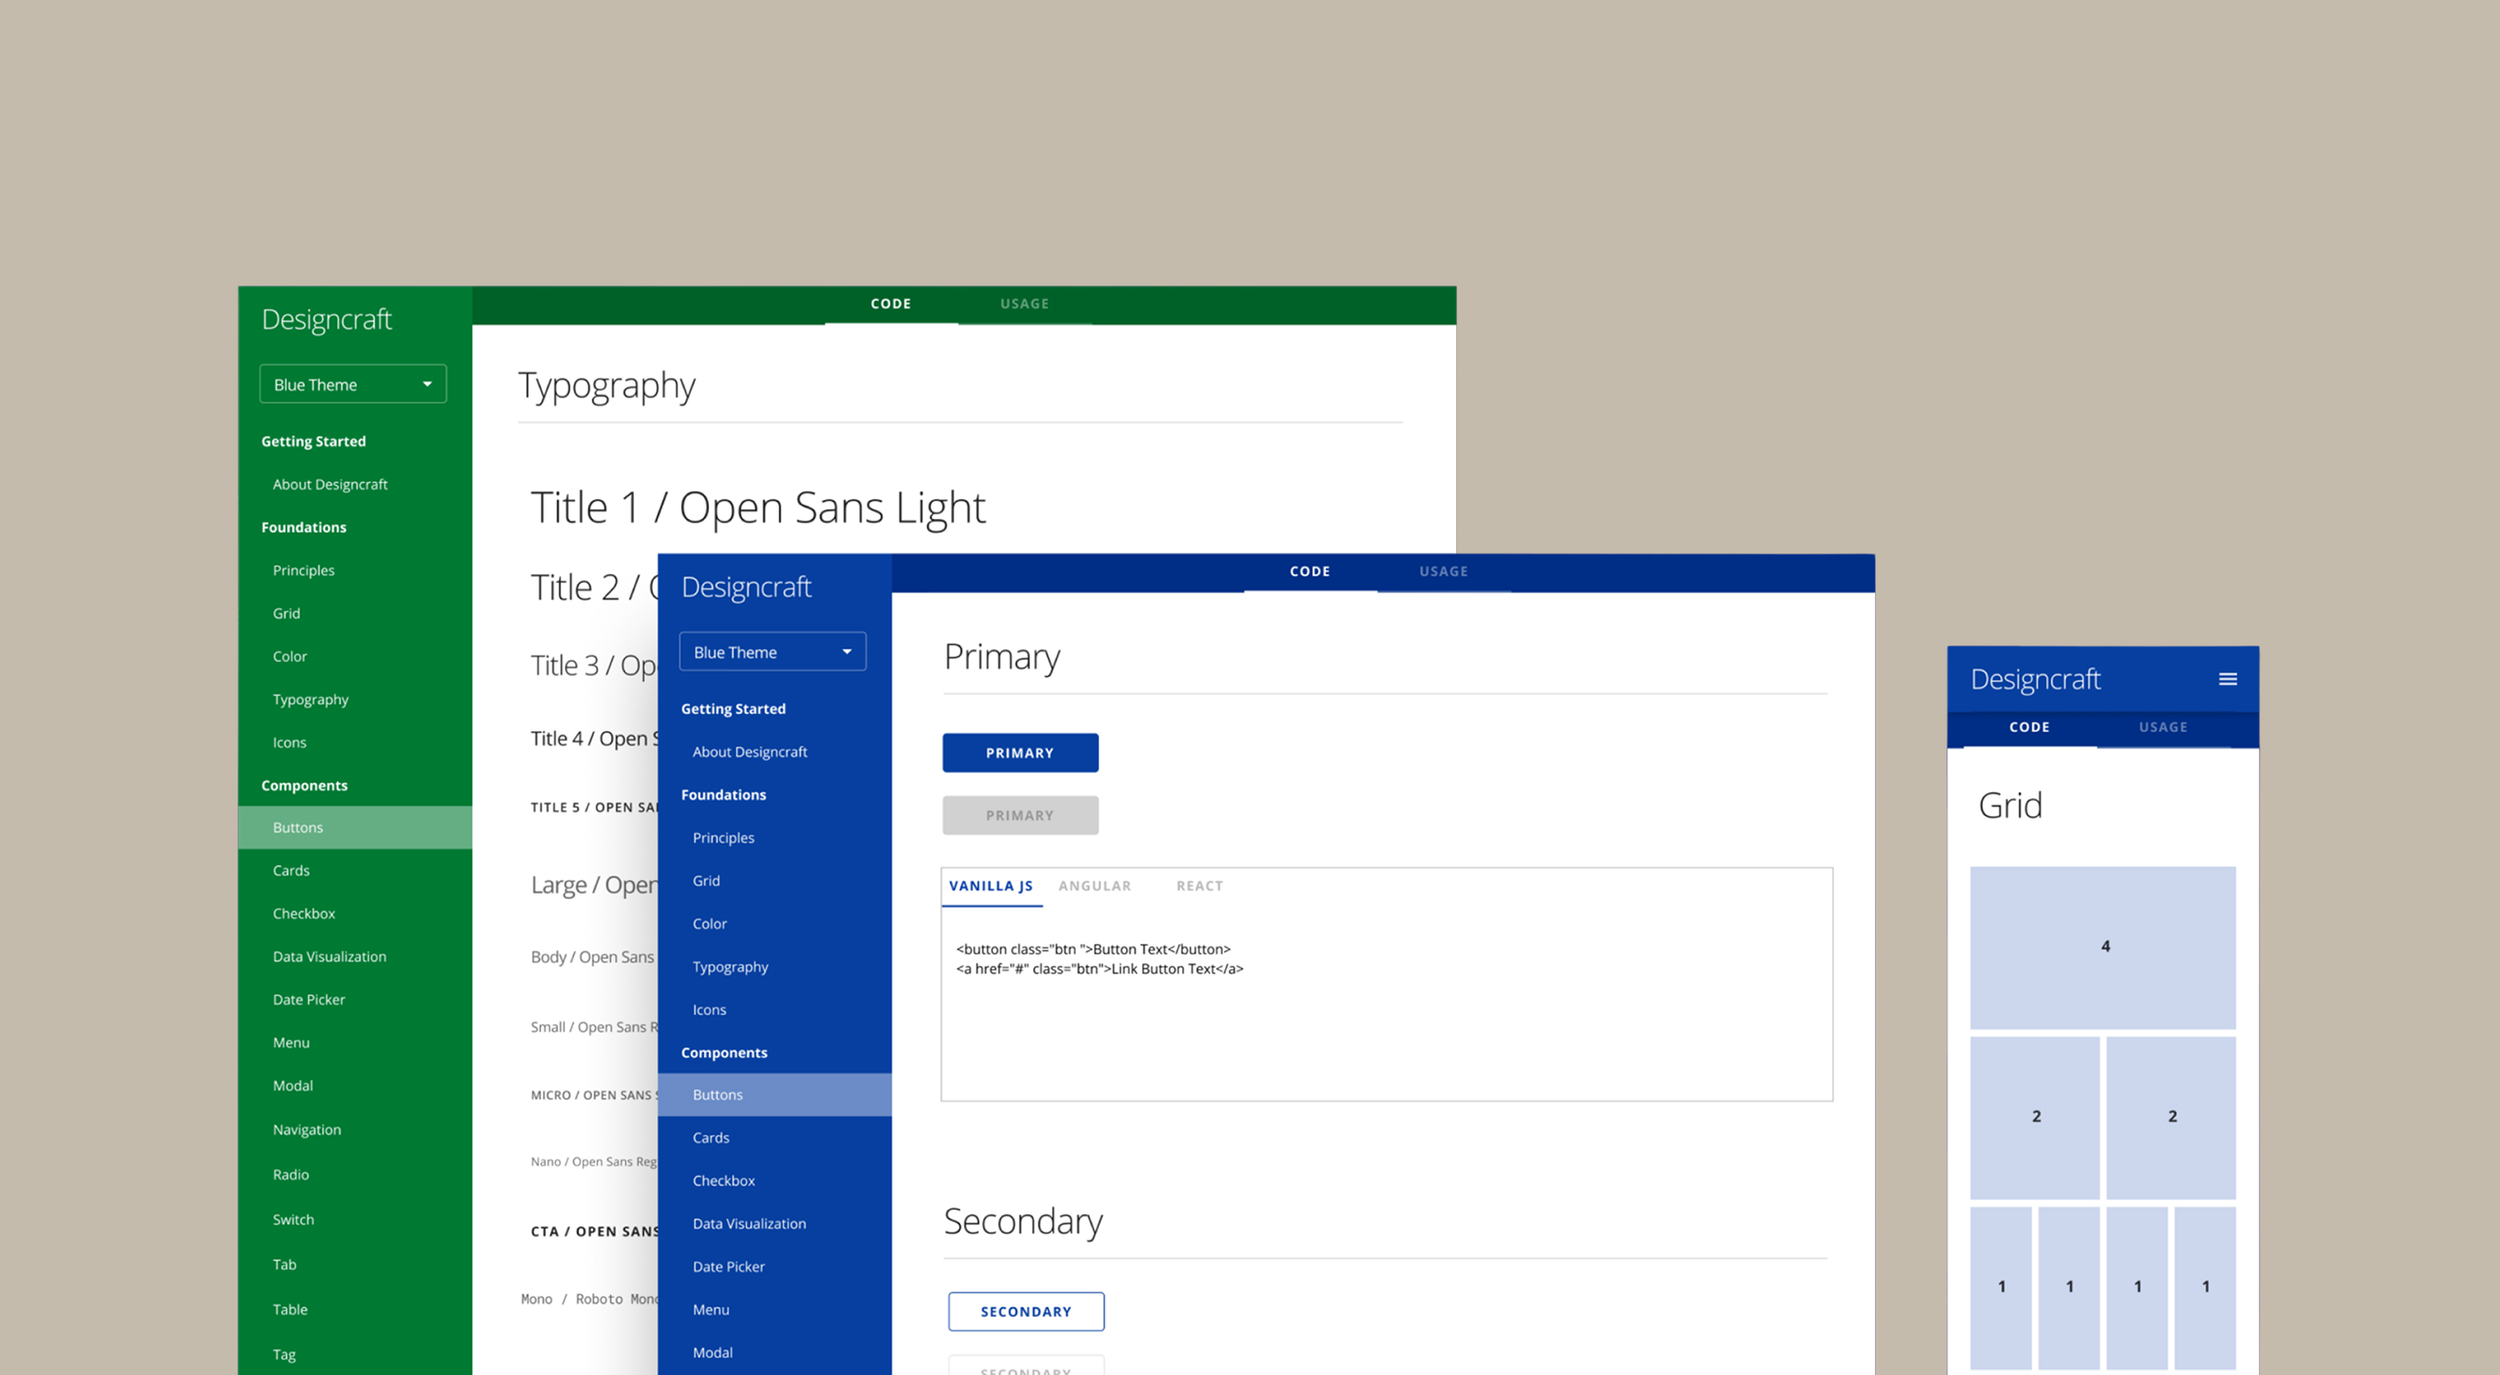This screenshot has width=2500, height=1375.
Task: Open Date Picker in the green sidebar
Action: coord(309,1000)
